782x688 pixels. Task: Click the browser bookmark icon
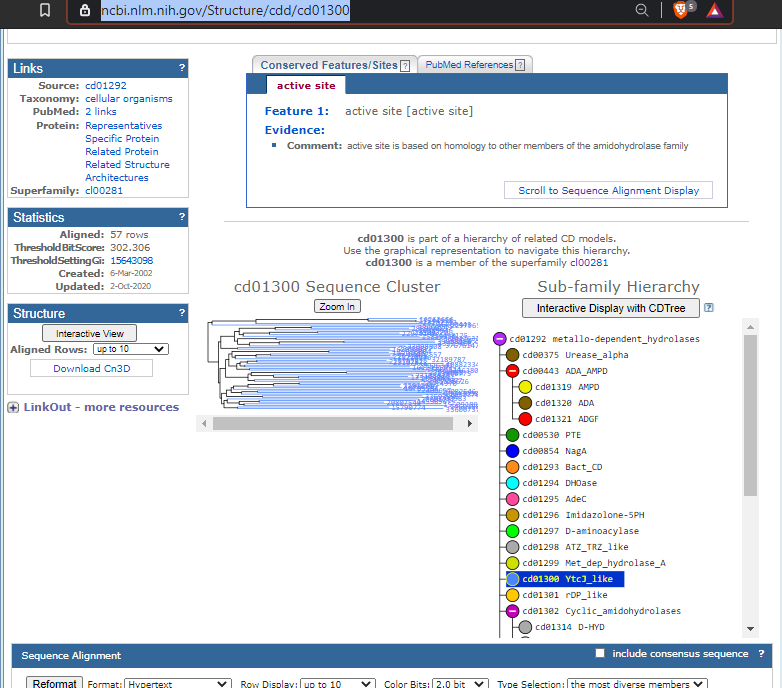pos(45,10)
